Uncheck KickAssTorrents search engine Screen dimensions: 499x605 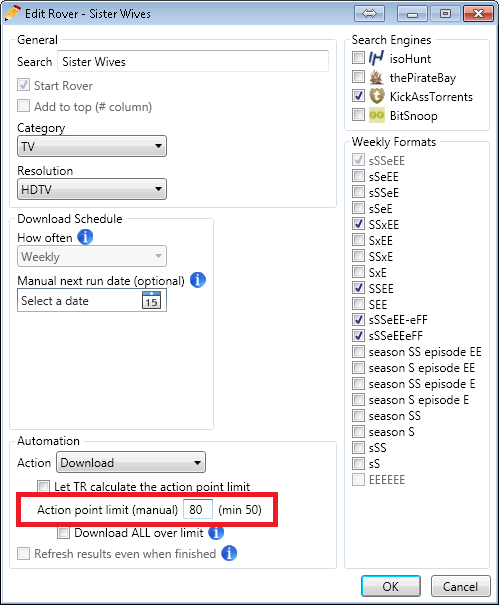358,96
